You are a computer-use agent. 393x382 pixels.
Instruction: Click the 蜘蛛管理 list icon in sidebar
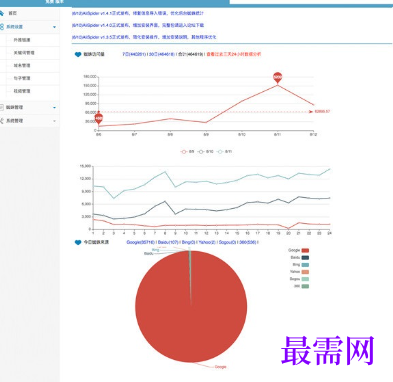(x=2, y=107)
